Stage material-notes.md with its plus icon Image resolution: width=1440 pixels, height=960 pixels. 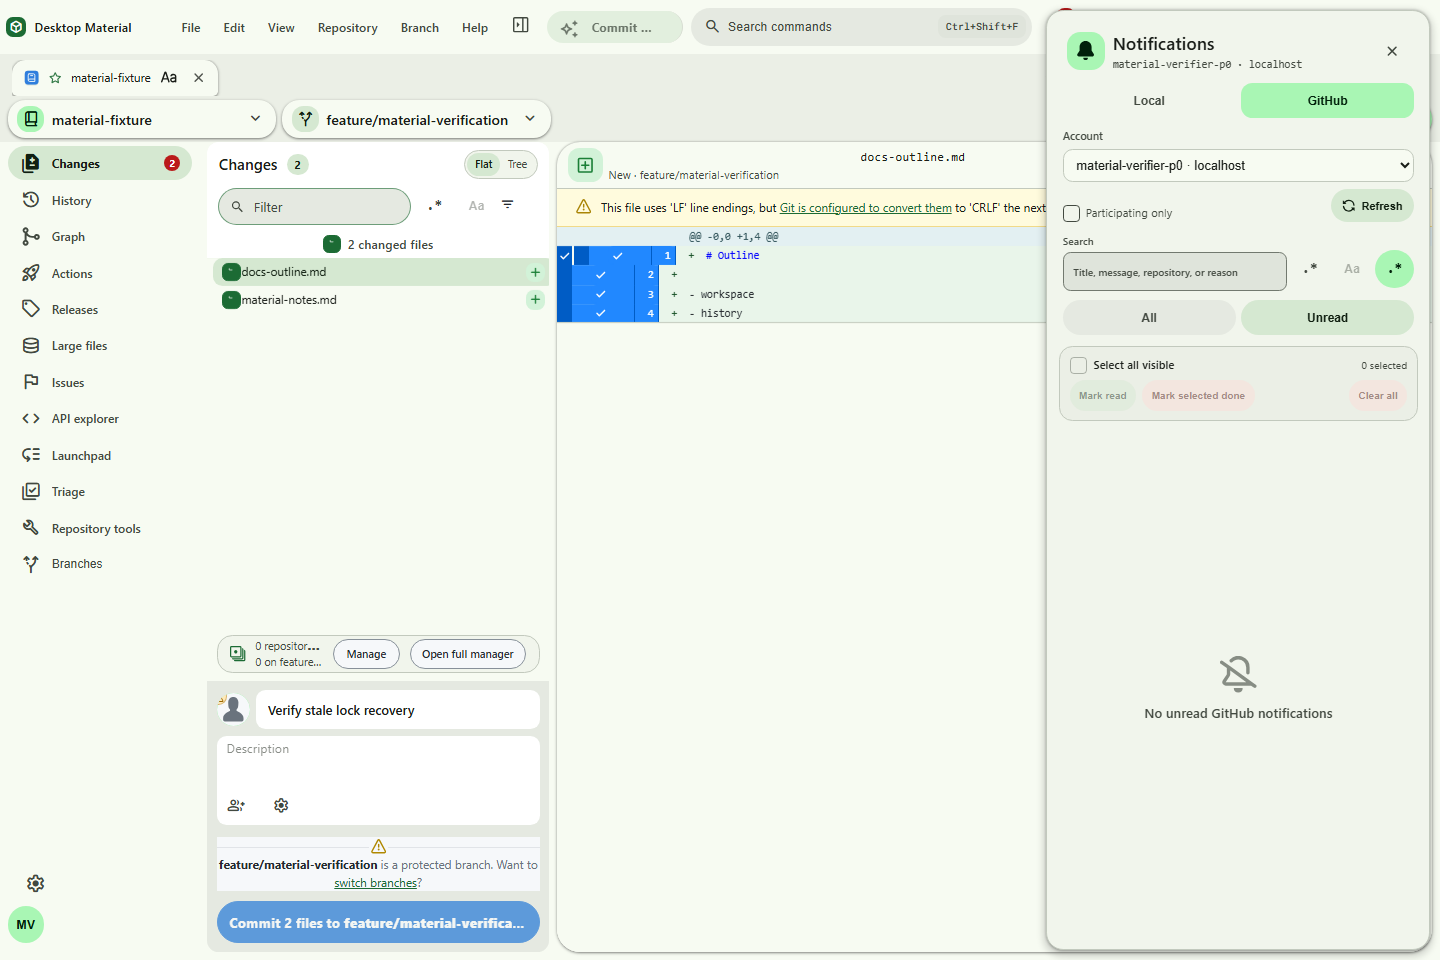535,299
